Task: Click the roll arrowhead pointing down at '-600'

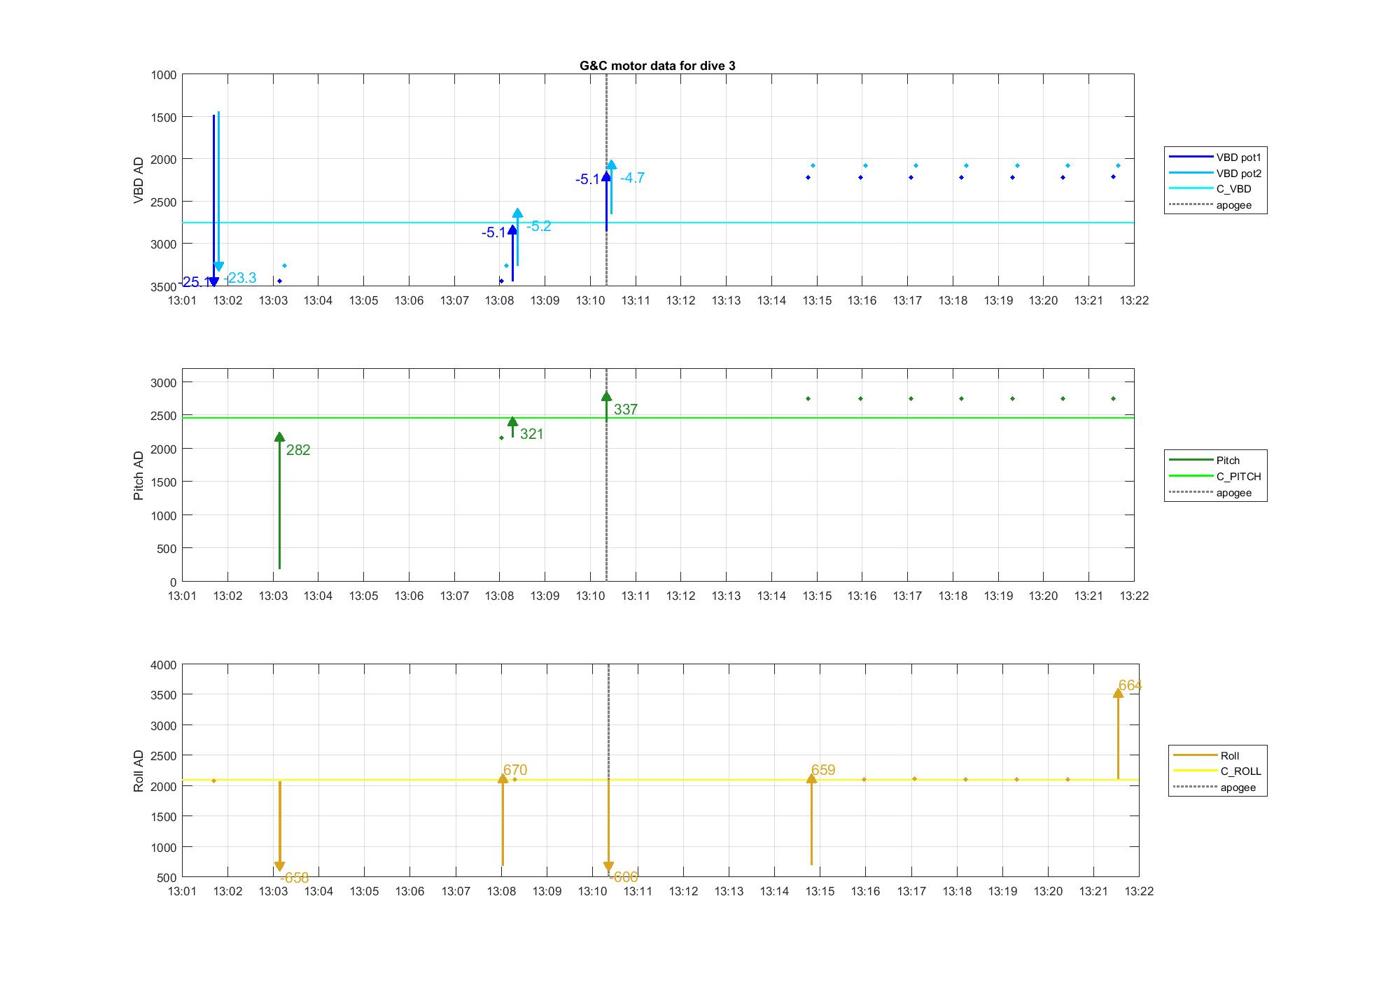Action: click(x=608, y=867)
